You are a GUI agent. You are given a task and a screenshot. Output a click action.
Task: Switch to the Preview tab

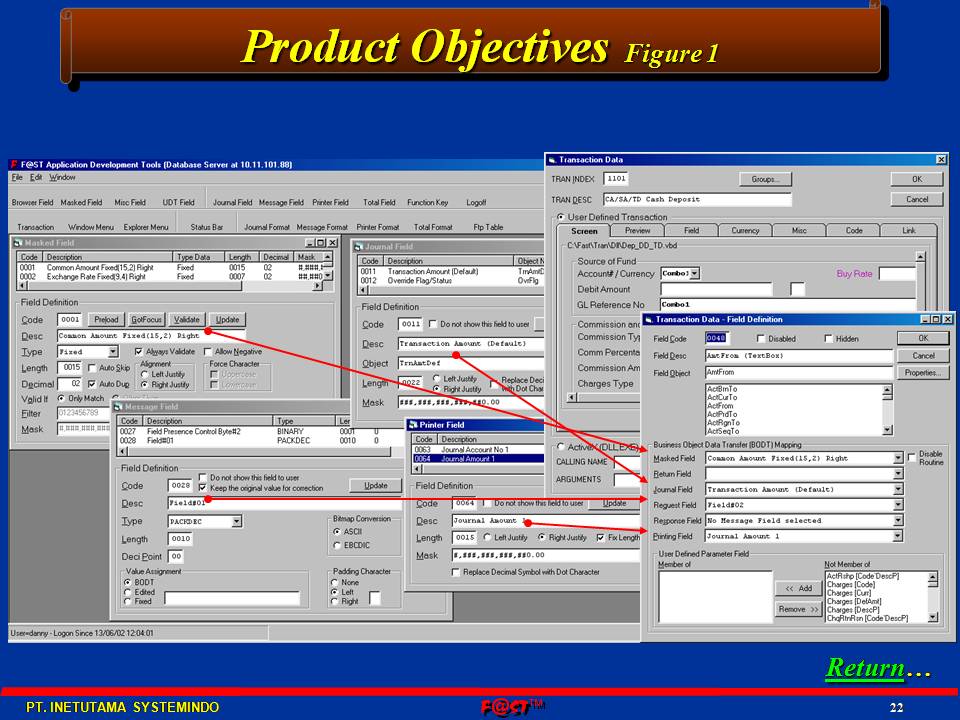[x=638, y=230]
